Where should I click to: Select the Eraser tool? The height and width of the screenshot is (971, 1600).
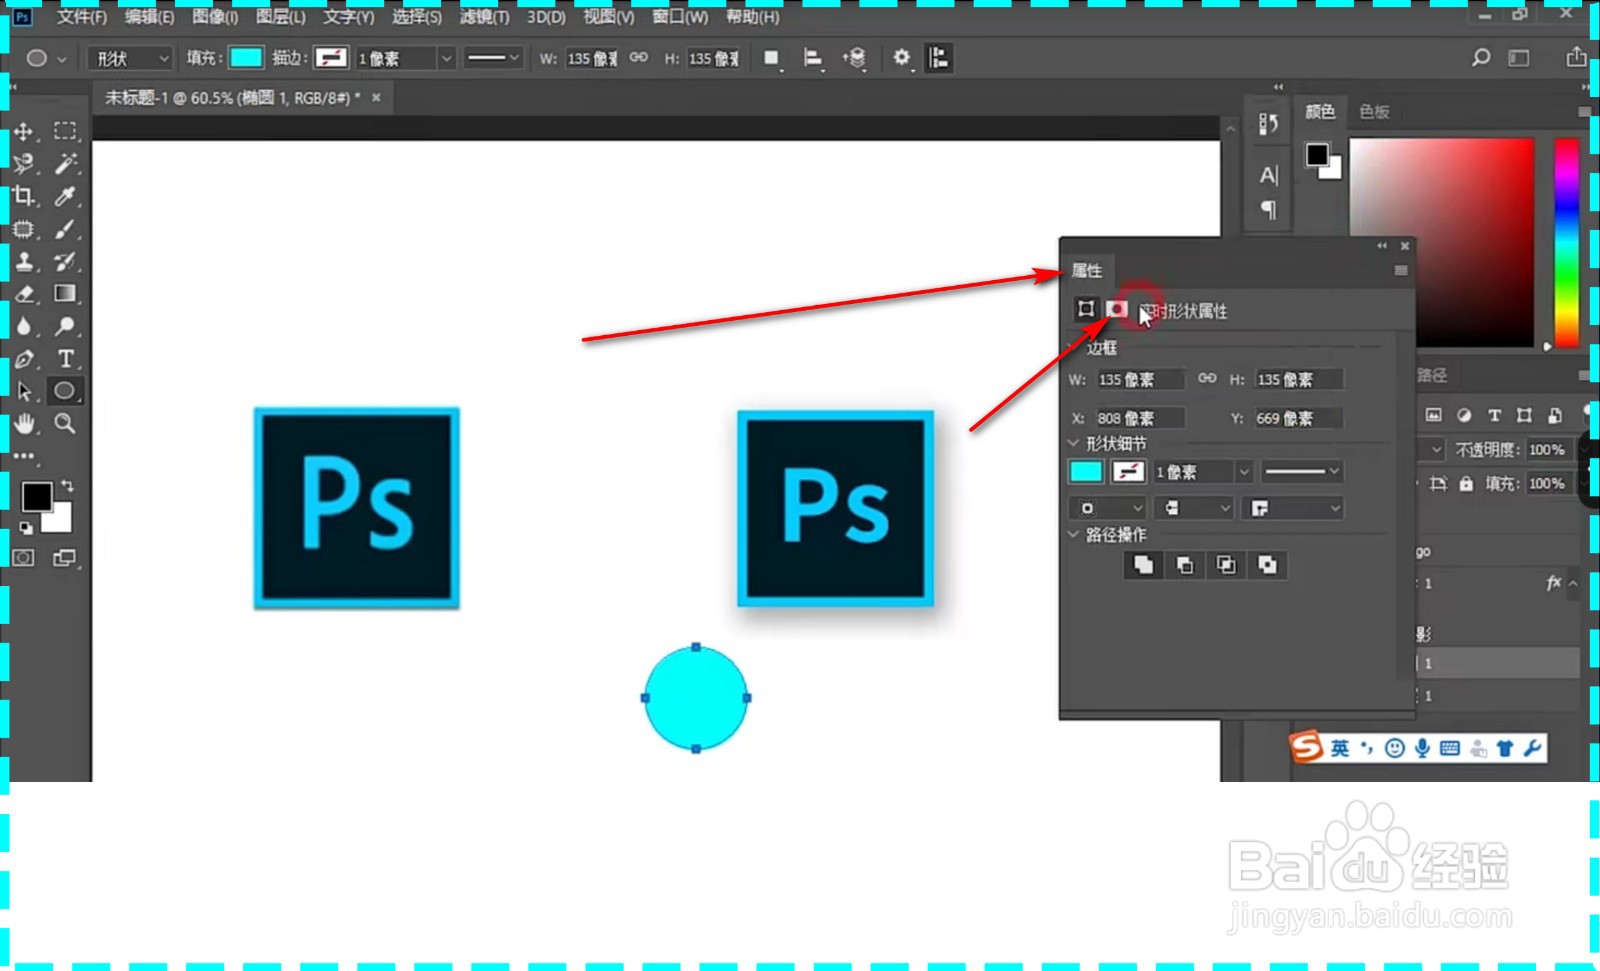[24, 294]
